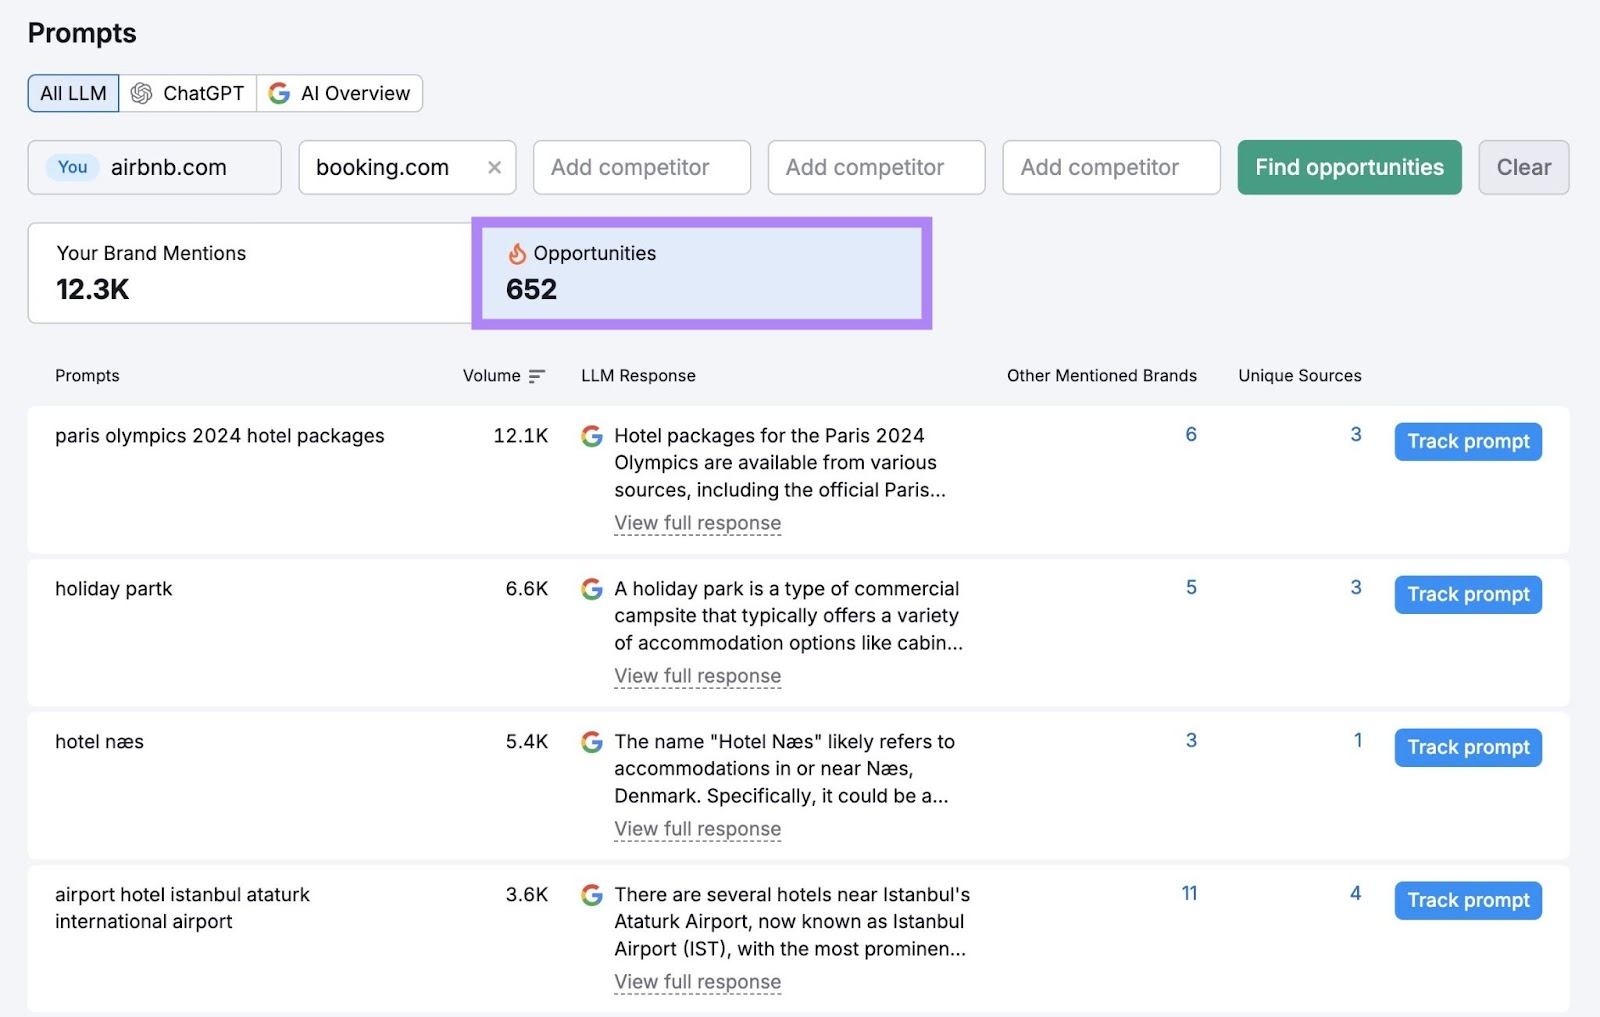Track prompt for hotel næs
Image resolution: width=1600 pixels, height=1017 pixels.
click(x=1467, y=747)
